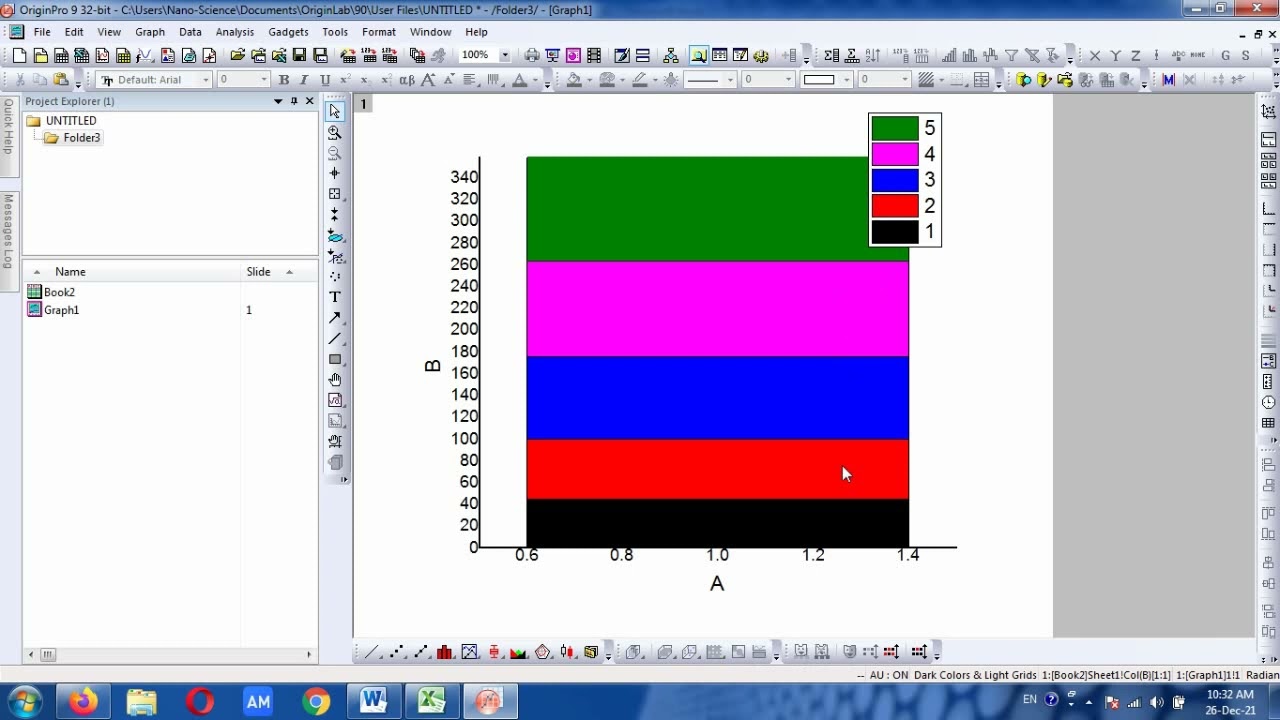Click the Bold formatting button

tap(283, 80)
